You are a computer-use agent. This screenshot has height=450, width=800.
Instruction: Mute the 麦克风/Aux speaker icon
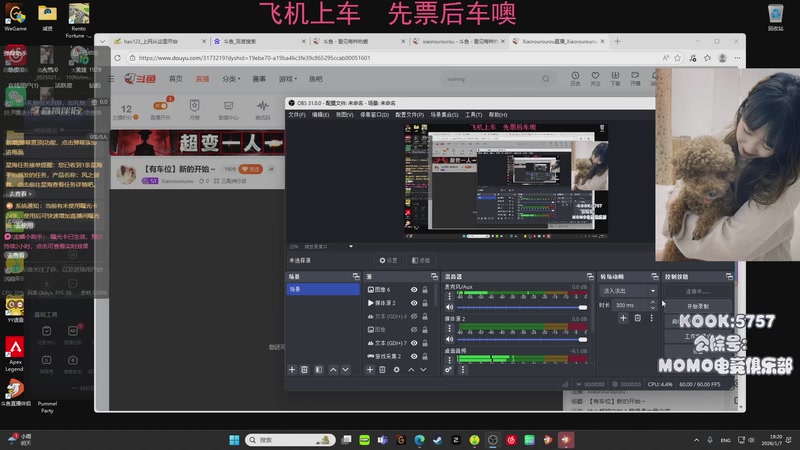pos(449,307)
